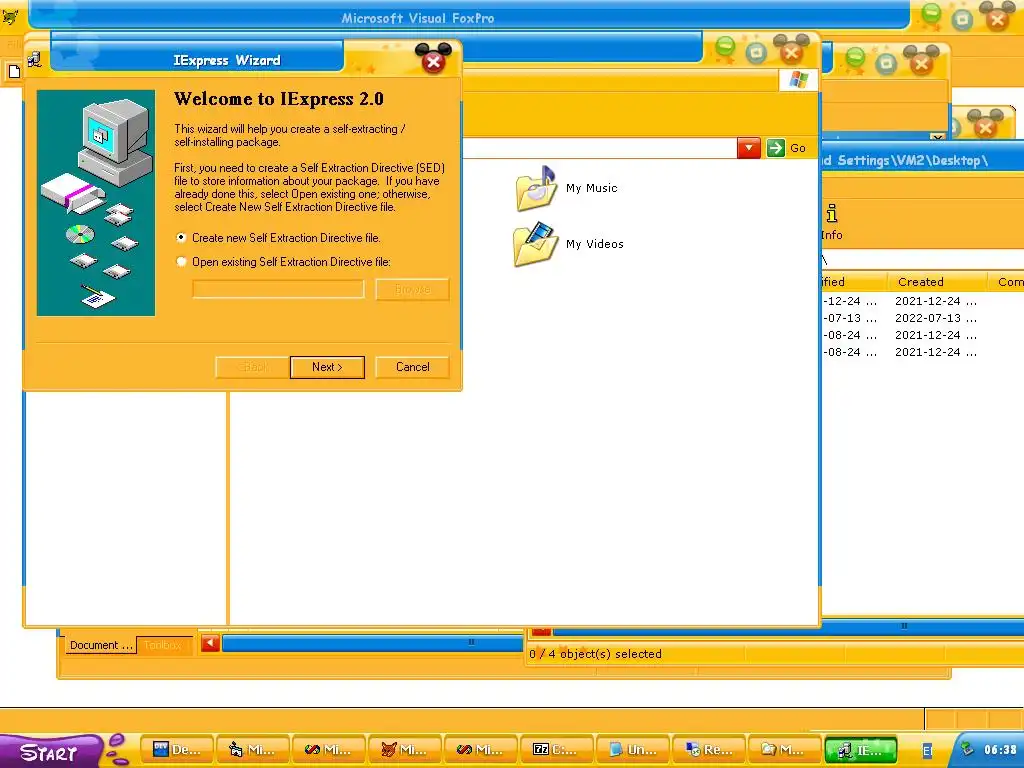1024x768 pixels.
Task: Click the My Videos label
Action: 595,244
